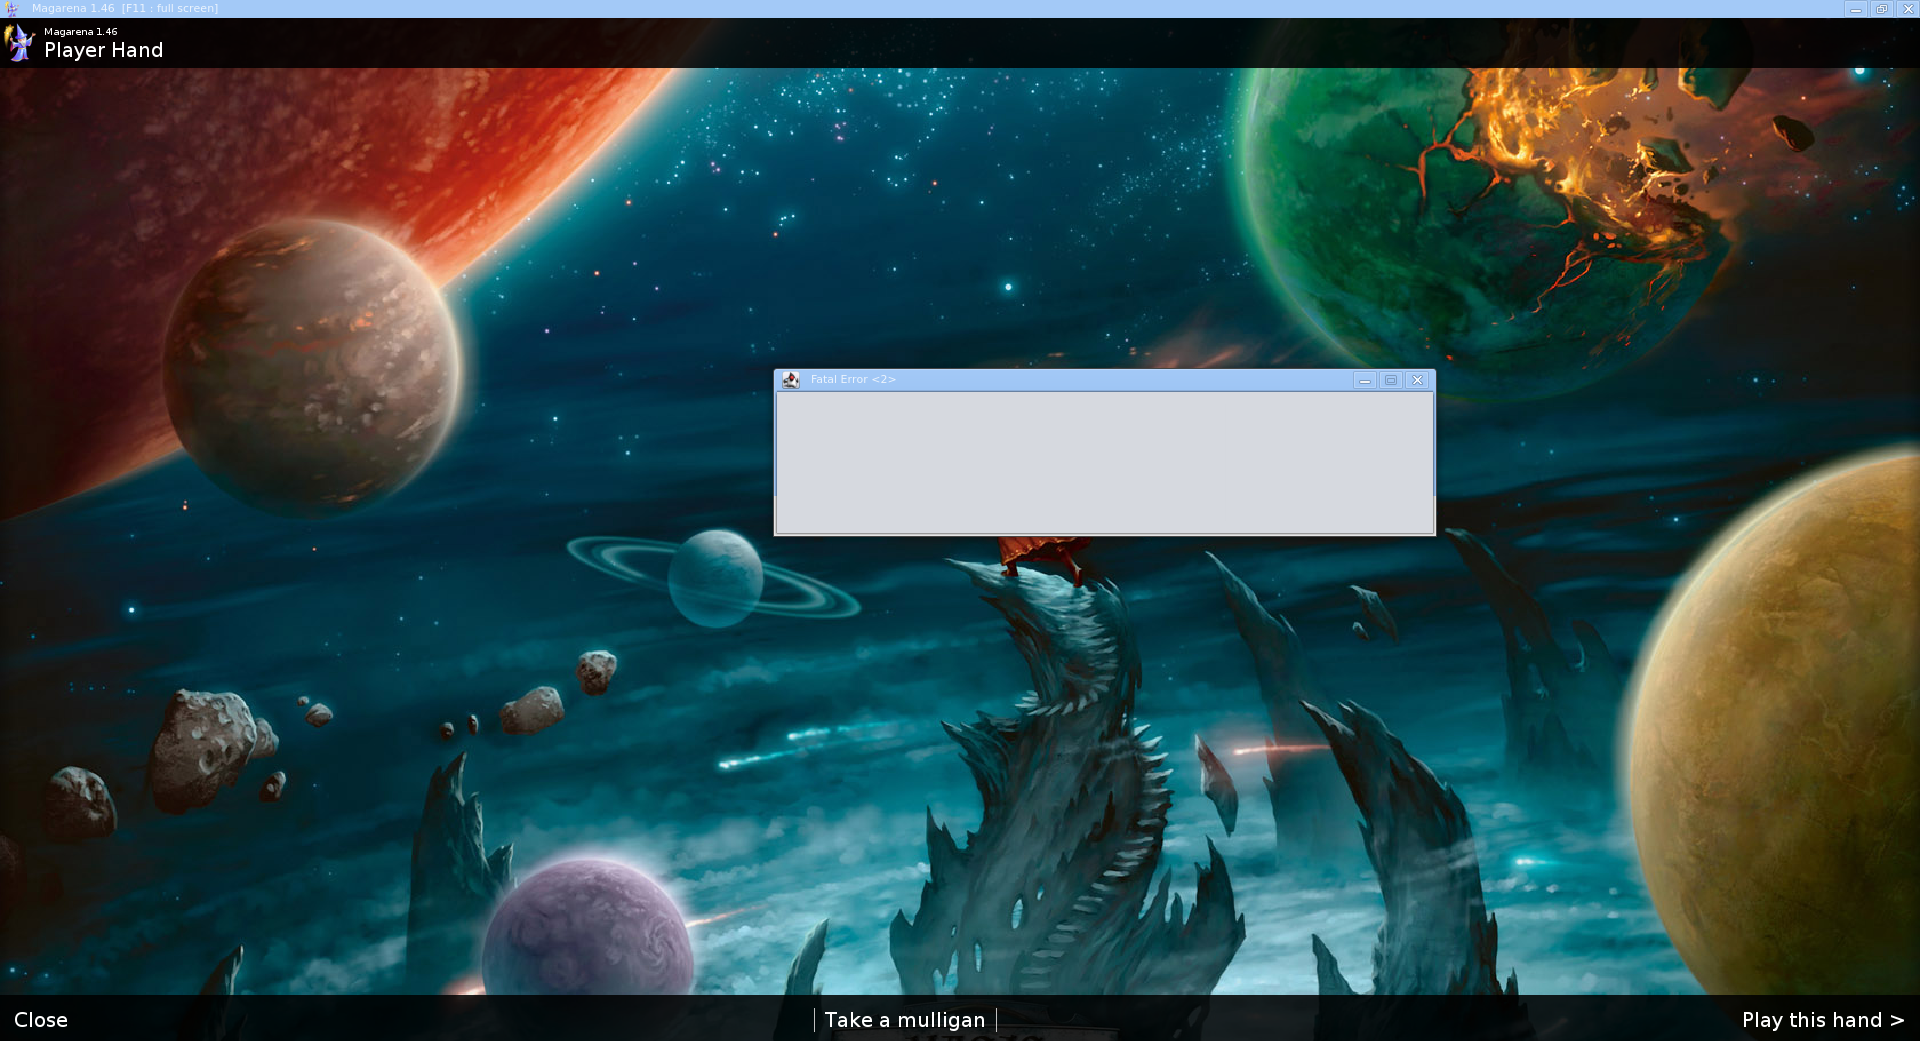Click the Fatal Error <2> title text
Viewport: 1920px width, 1041px height.
point(853,380)
